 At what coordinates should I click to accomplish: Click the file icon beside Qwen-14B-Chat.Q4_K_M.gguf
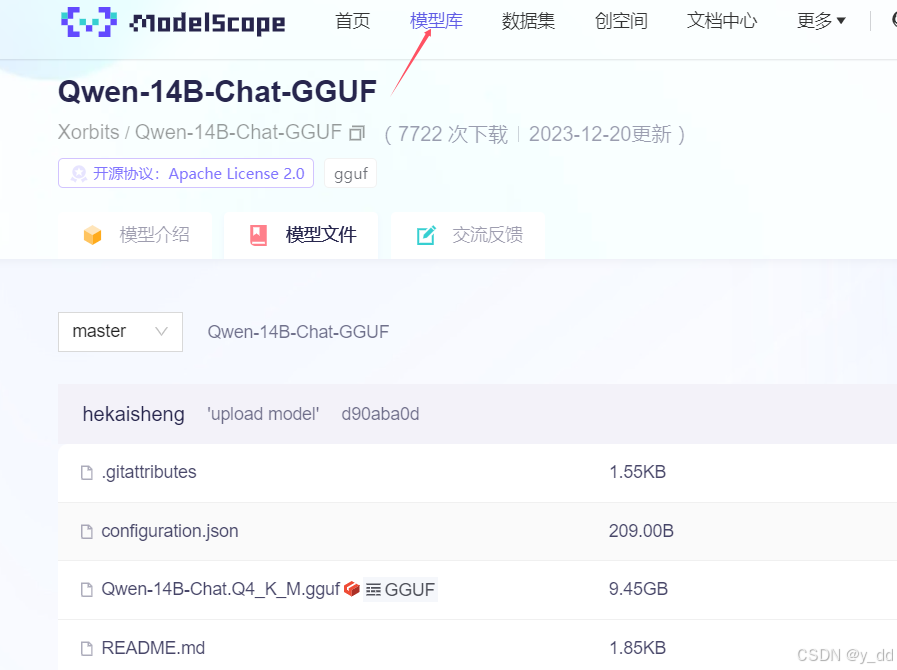tap(87, 589)
